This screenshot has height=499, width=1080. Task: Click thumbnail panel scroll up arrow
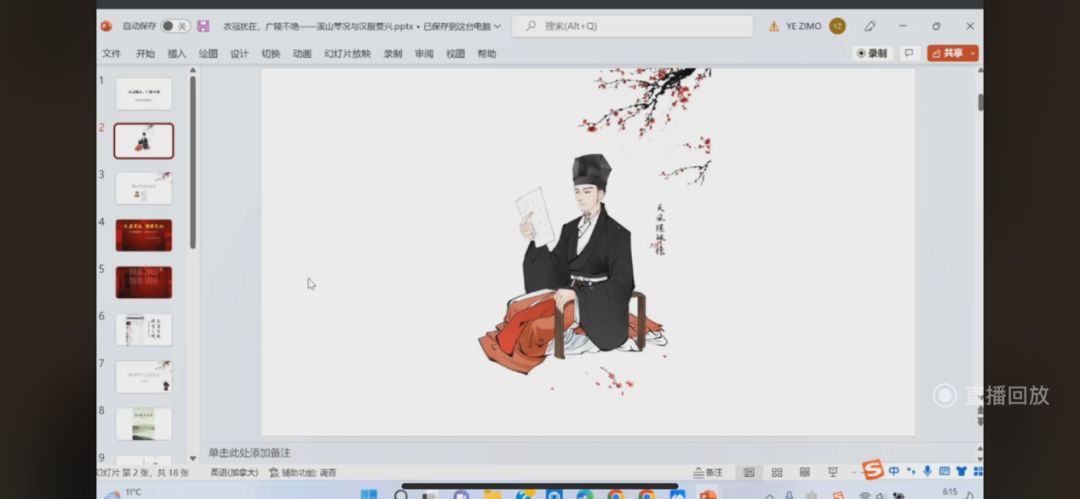(x=193, y=70)
